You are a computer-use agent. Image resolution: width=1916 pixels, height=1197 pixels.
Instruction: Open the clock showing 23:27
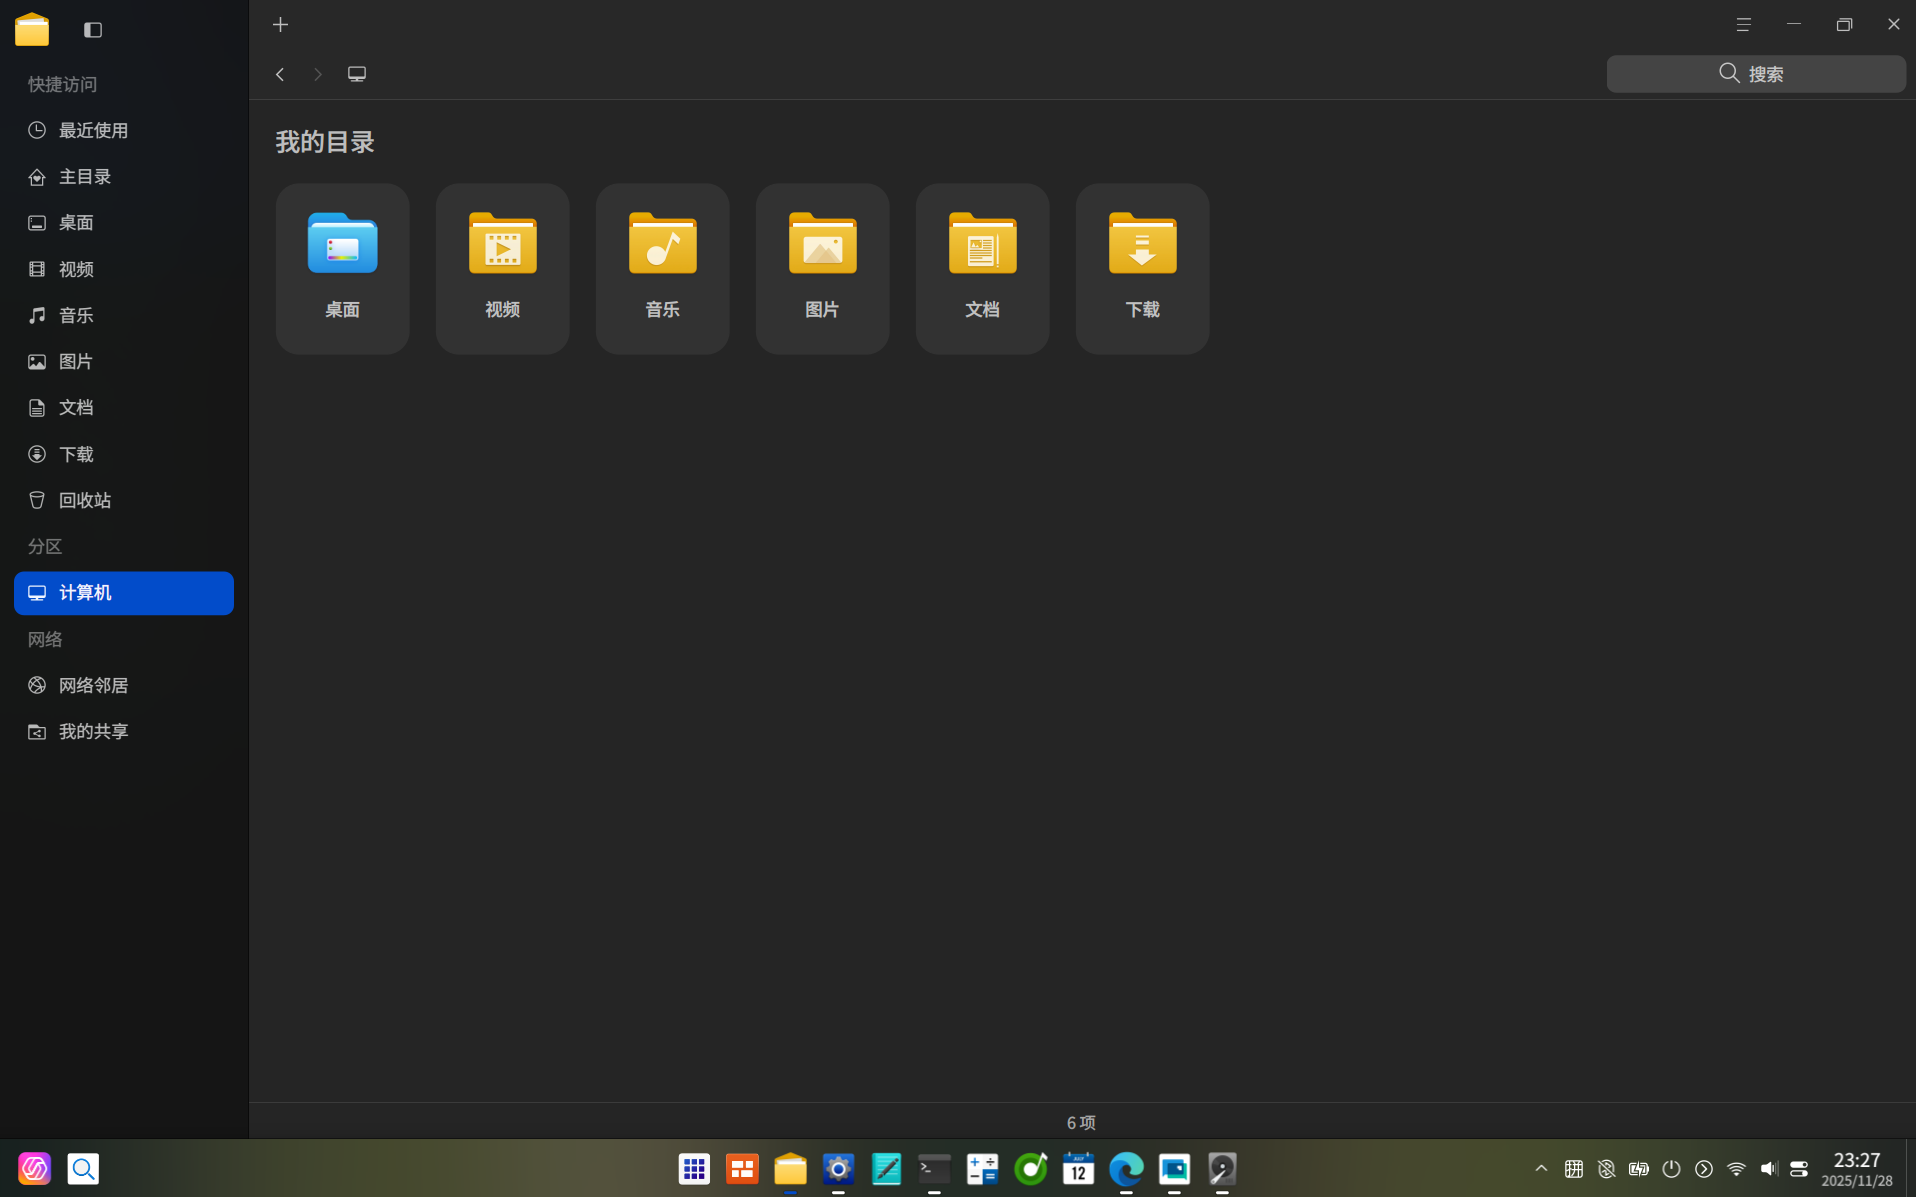(1857, 1168)
